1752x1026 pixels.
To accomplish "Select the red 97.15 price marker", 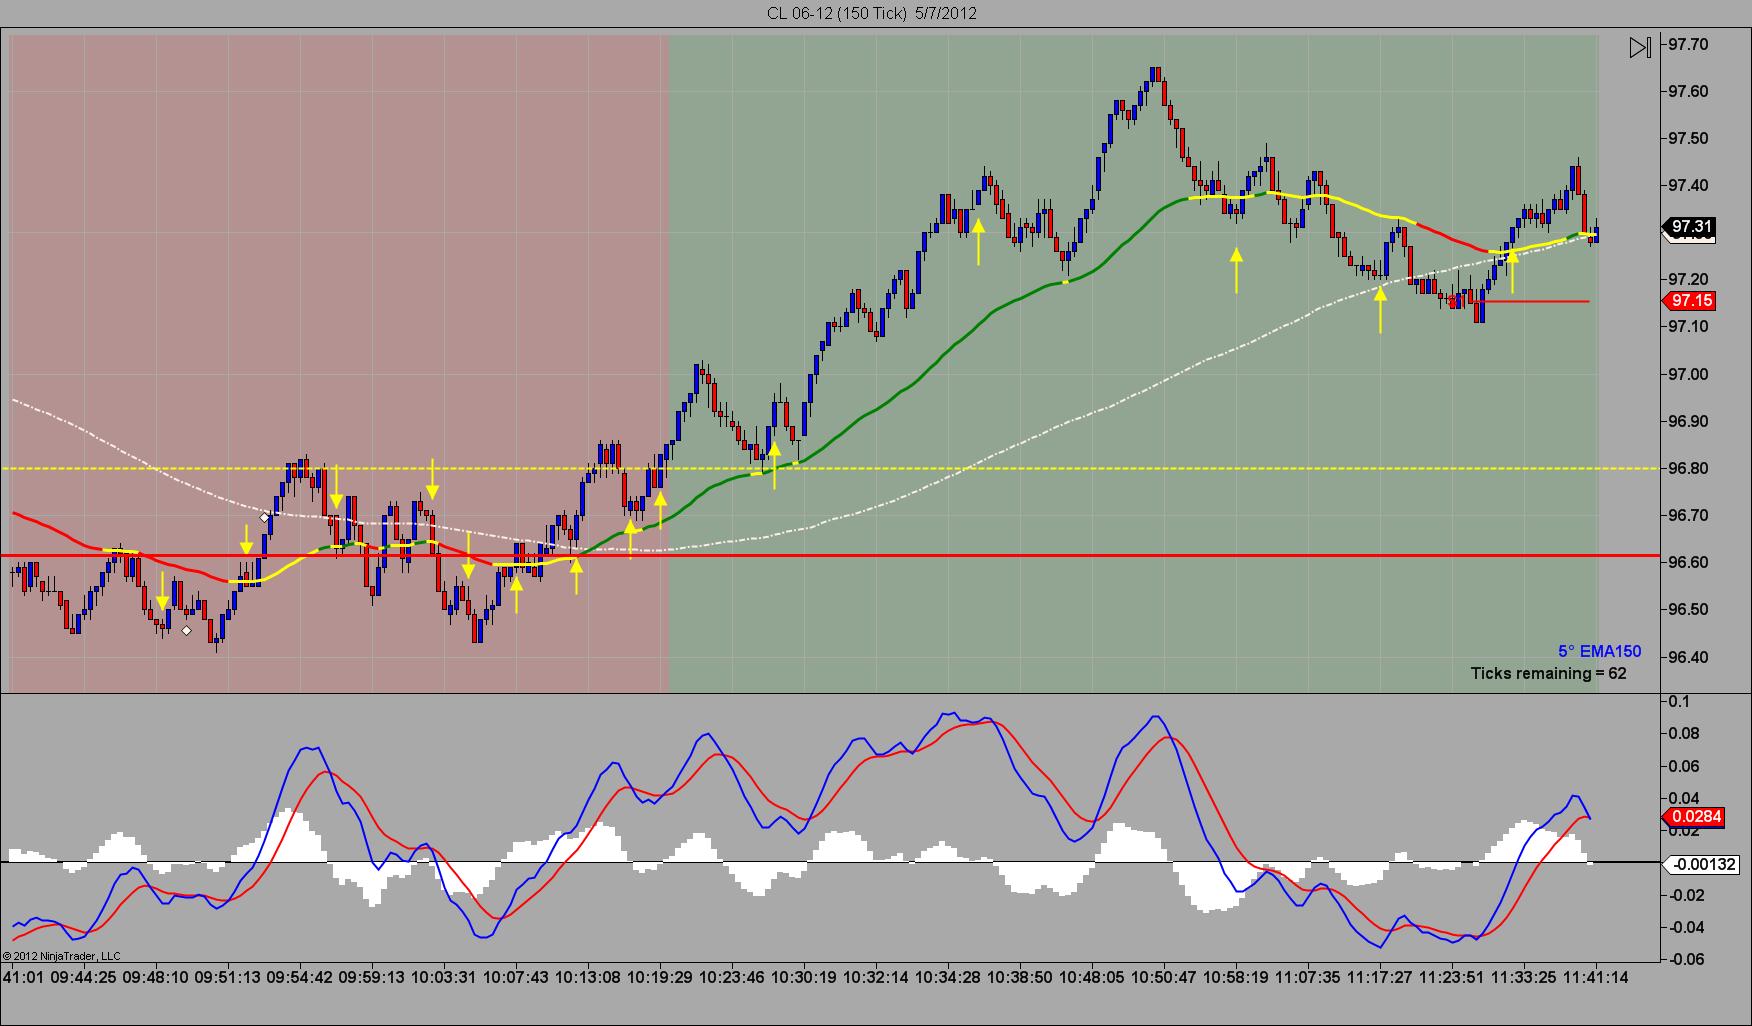I will pos(1690,301).
